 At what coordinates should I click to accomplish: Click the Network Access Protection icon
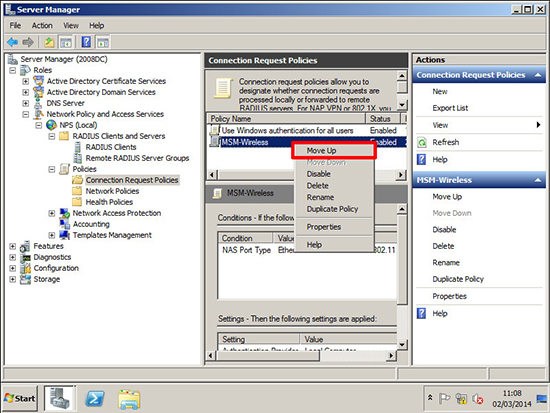[x=65, y=213]
